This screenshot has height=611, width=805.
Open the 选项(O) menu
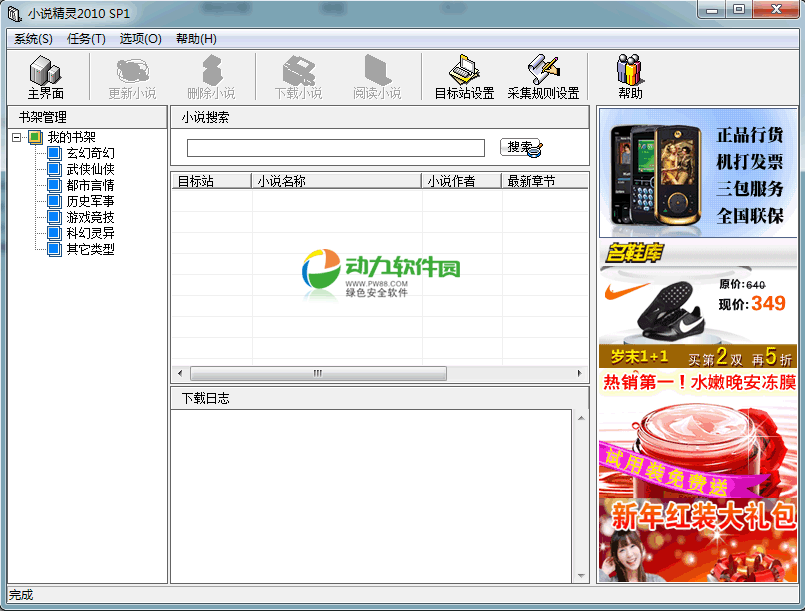click(140, 39)
